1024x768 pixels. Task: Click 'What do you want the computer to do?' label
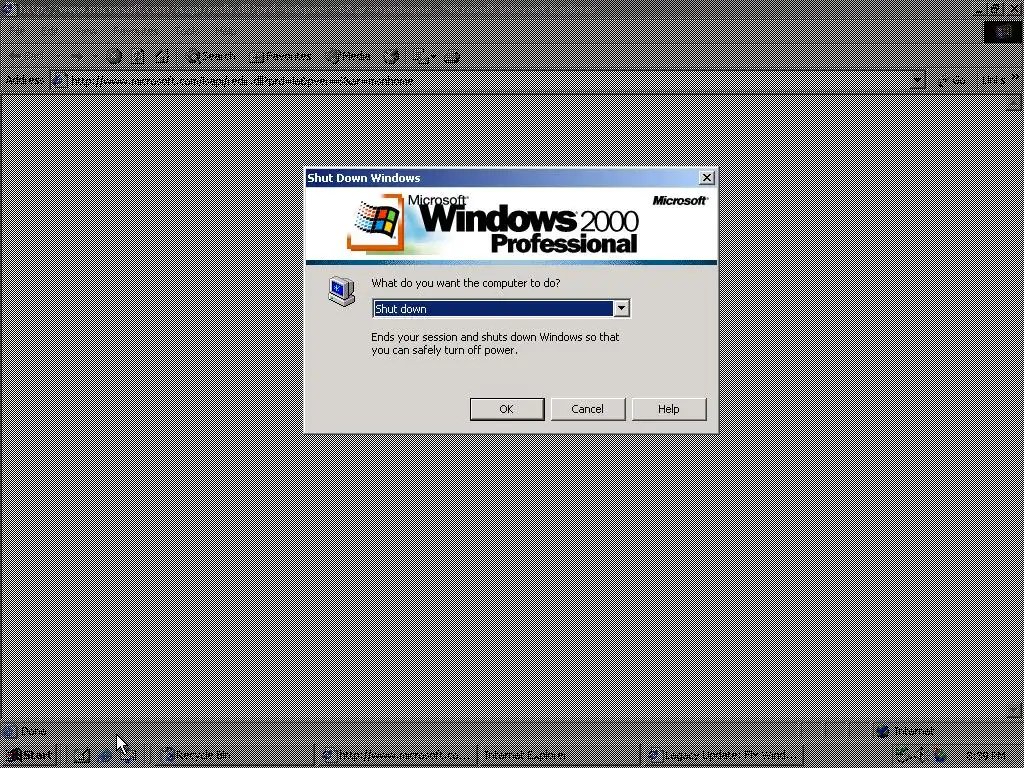[466, 283]
